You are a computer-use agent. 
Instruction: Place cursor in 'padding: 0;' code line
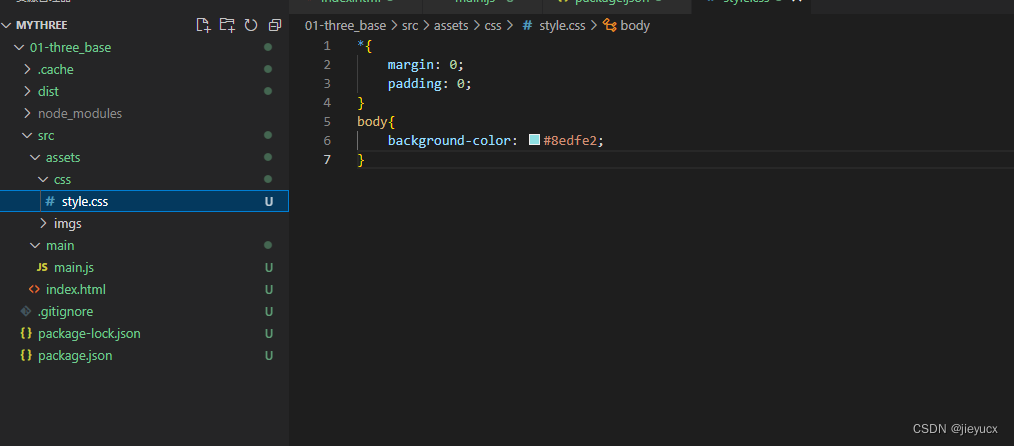pyautogui.click(x=429, y=83)
